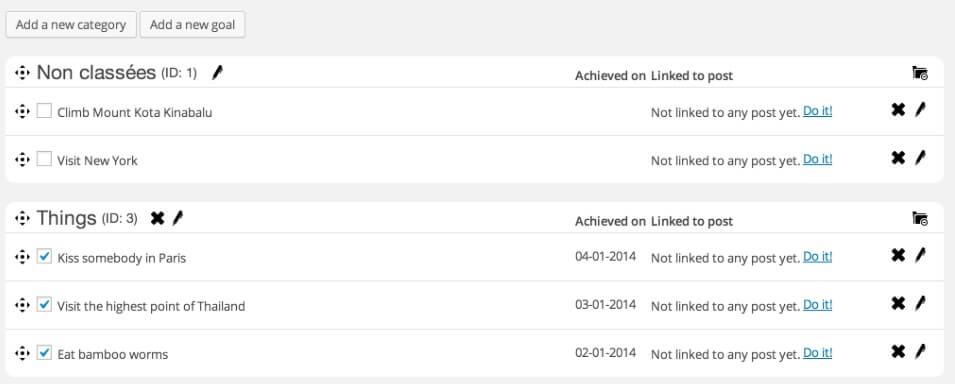Uncheck the Eat bamboo worms checkbox
Viewport: 955px width, 384px height.
(44, 352)
